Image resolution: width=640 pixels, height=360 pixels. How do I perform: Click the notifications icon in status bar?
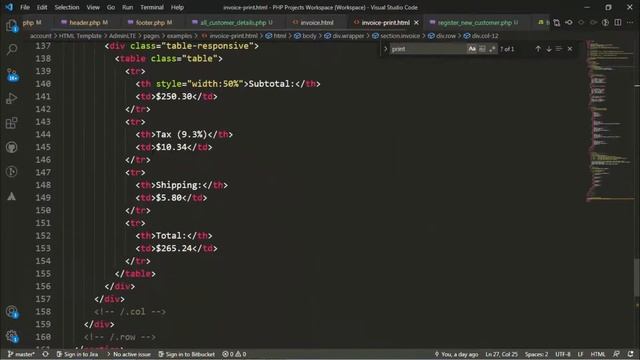(x=631, y=354)
